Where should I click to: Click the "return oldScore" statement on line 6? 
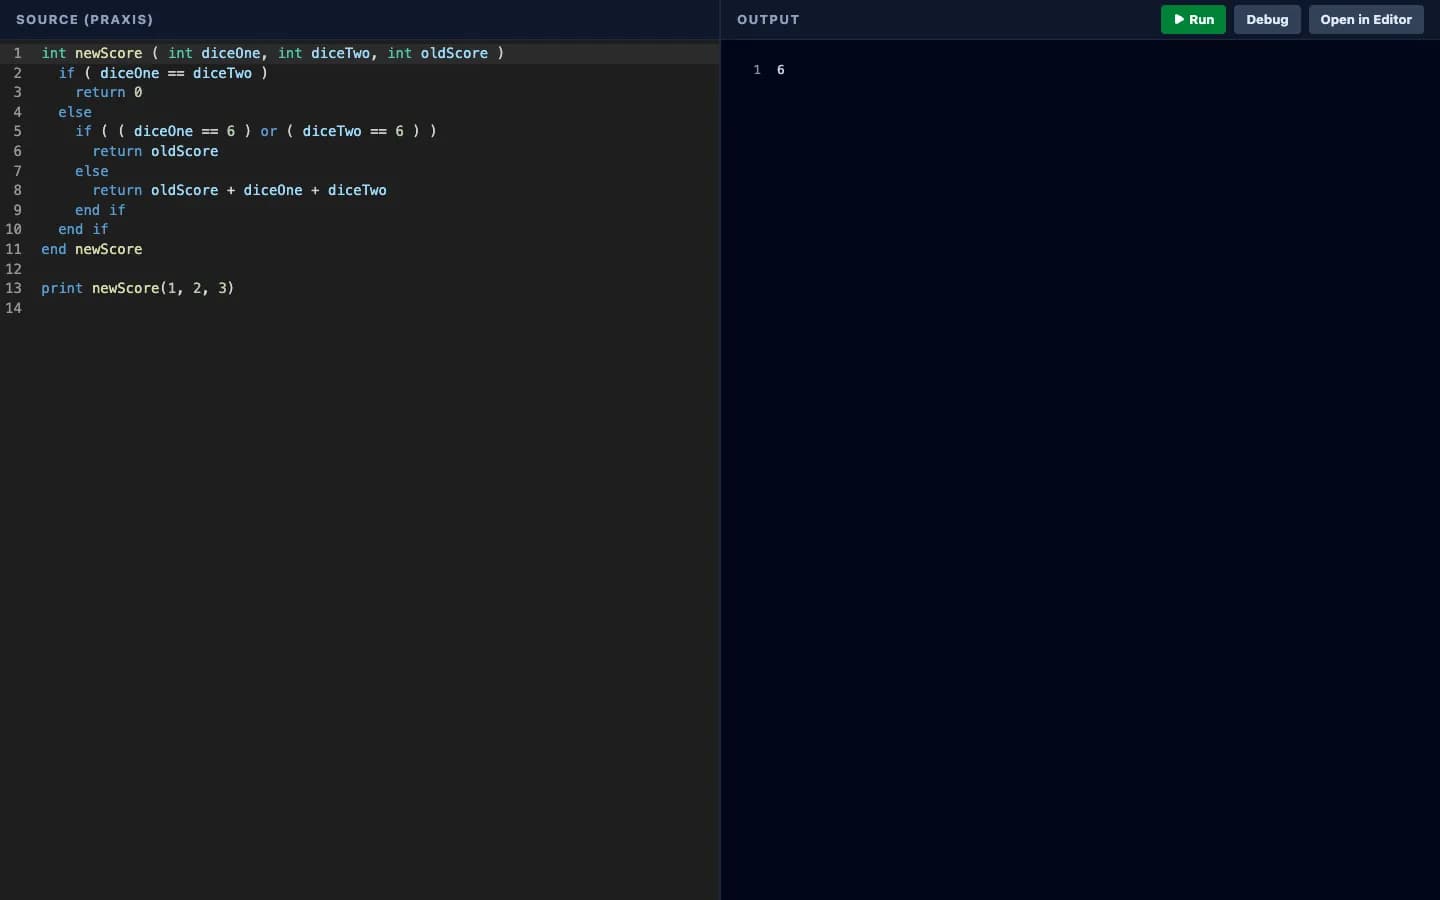(x=155, y=151)
